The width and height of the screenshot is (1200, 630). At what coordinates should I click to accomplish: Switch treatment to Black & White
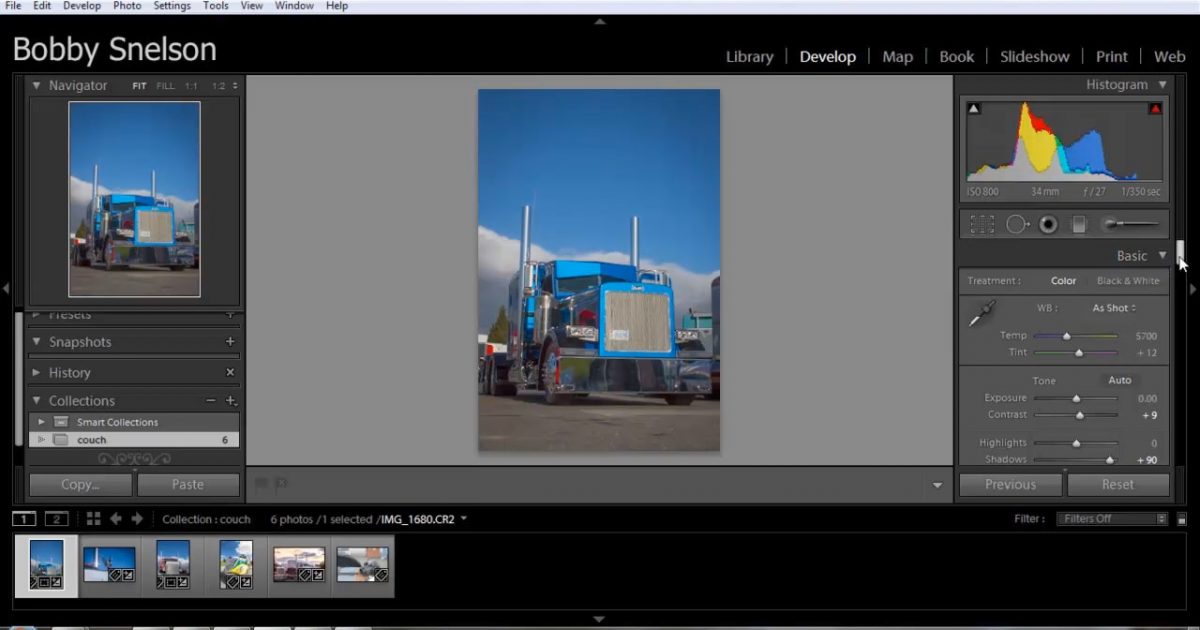(x=1128, y=281)
